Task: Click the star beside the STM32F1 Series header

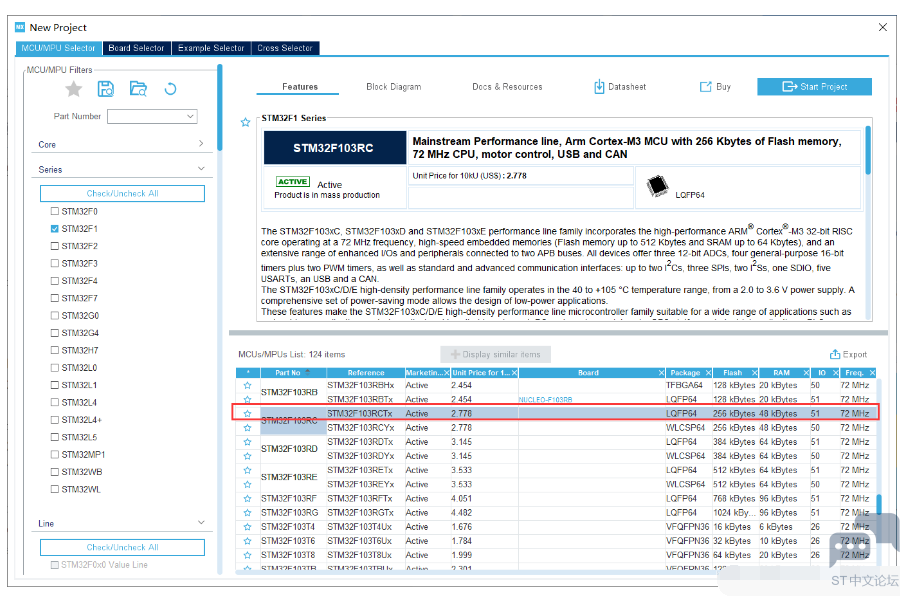Action: click(246, 122)
